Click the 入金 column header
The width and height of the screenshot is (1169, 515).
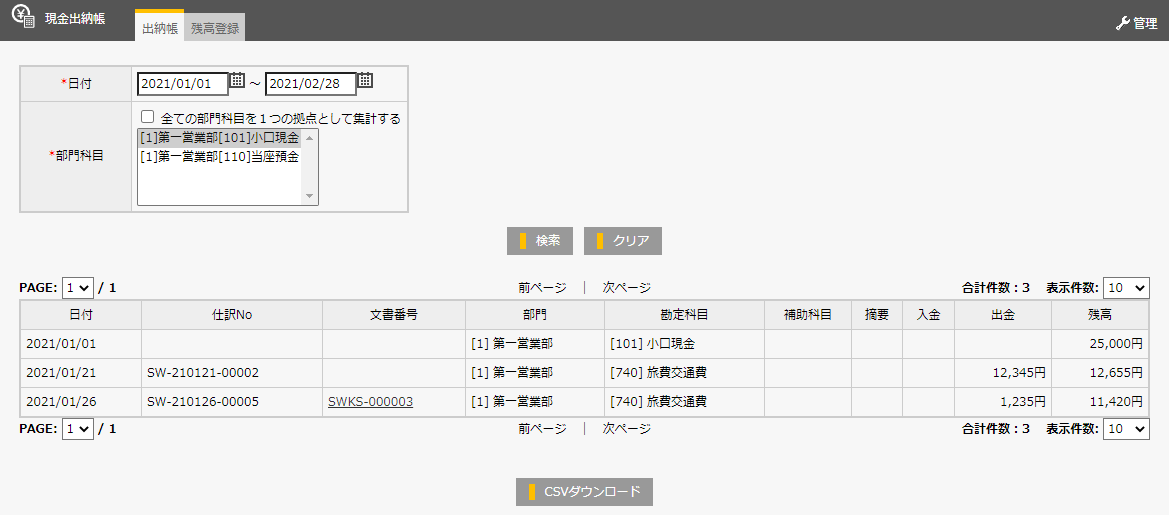pos(928,315)
